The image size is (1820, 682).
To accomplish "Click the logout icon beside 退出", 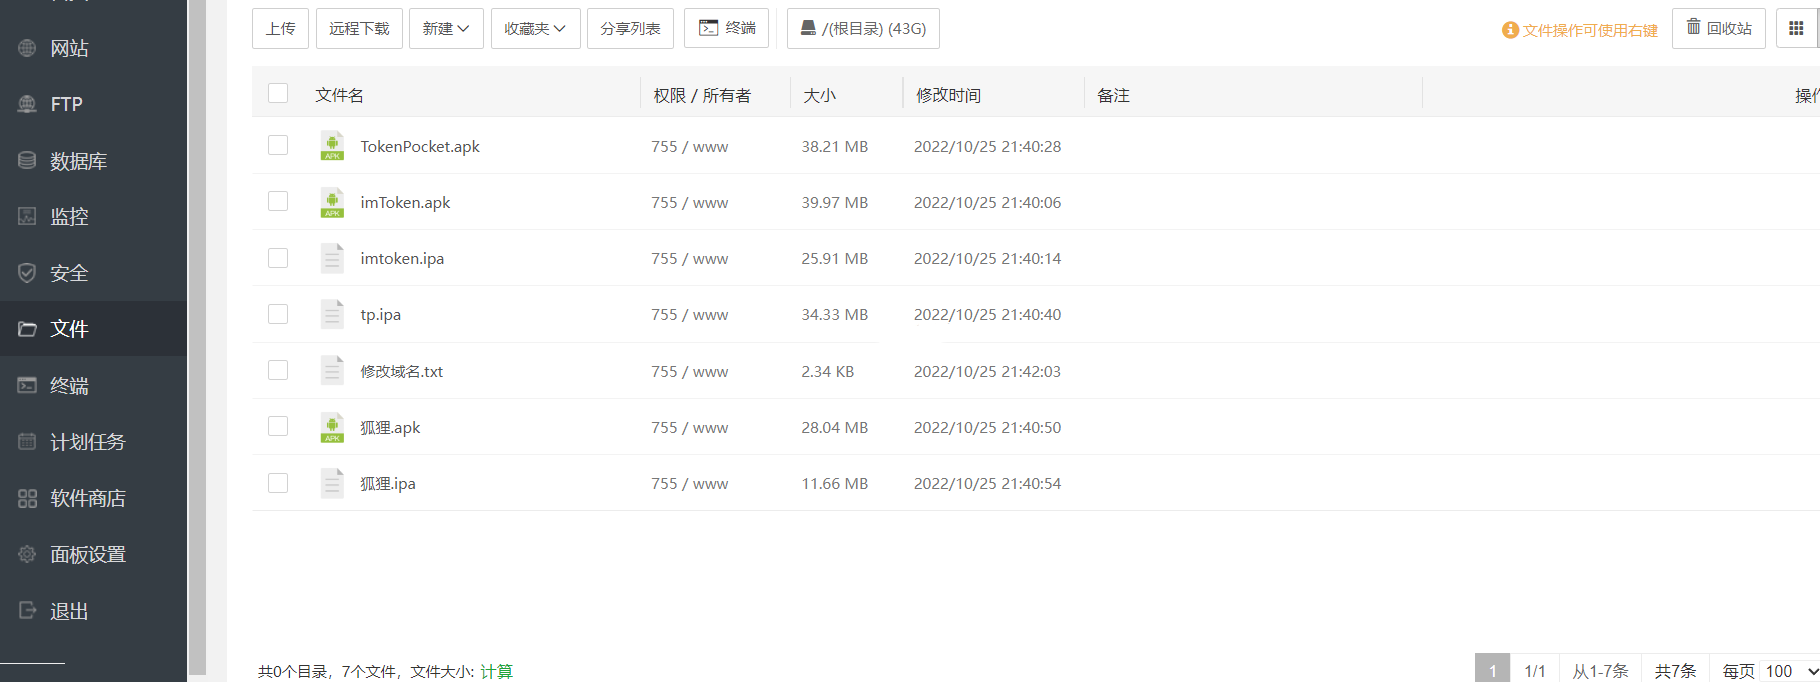I will coord(27,610).
